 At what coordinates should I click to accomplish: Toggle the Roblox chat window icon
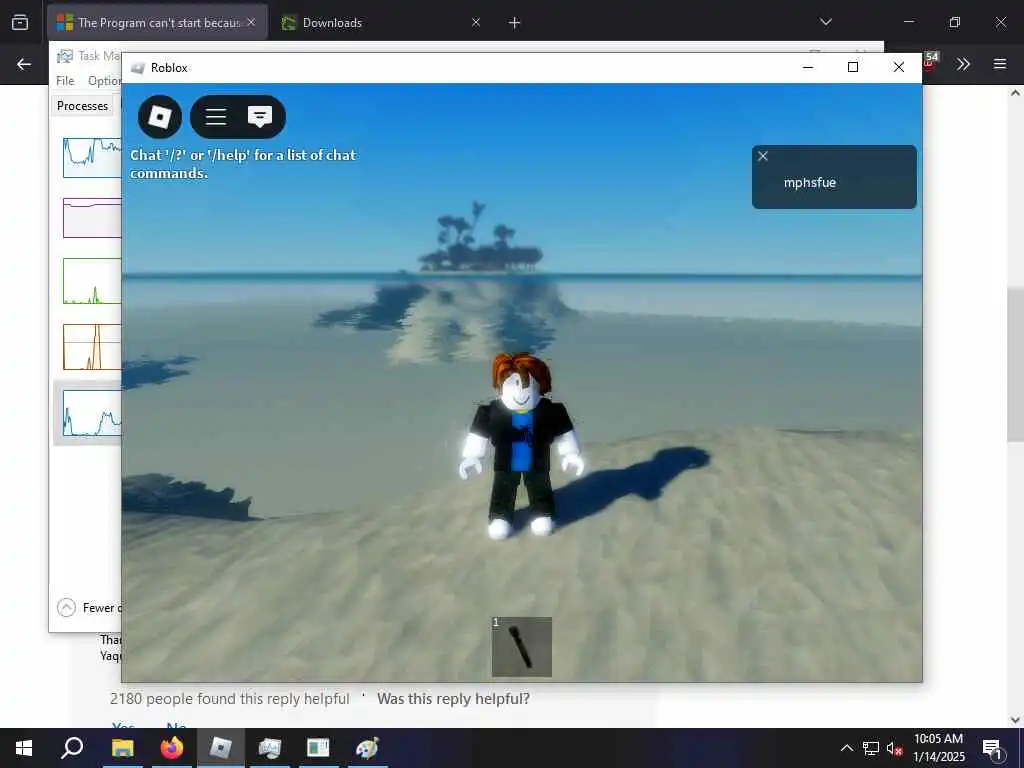(260, 117)
